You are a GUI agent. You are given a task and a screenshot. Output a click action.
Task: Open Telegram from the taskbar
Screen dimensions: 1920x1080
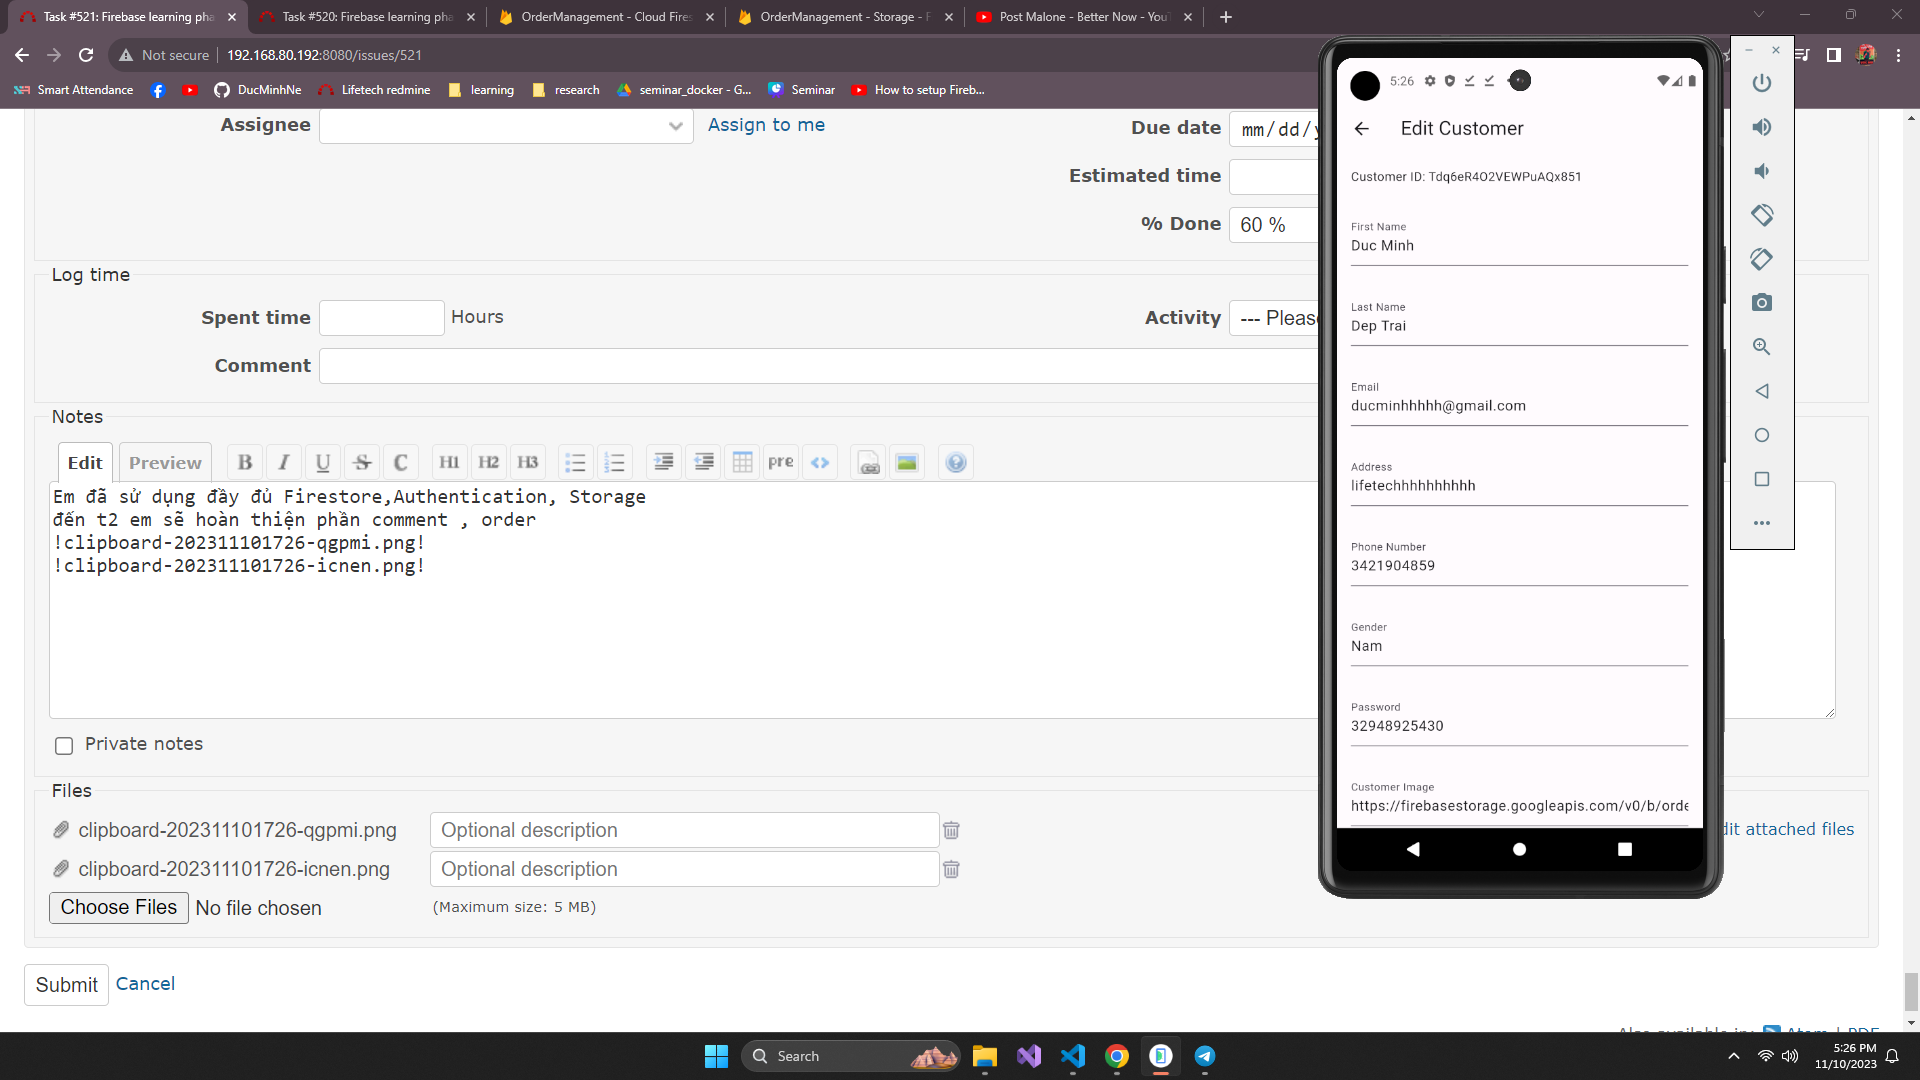click(1205, 1056)
